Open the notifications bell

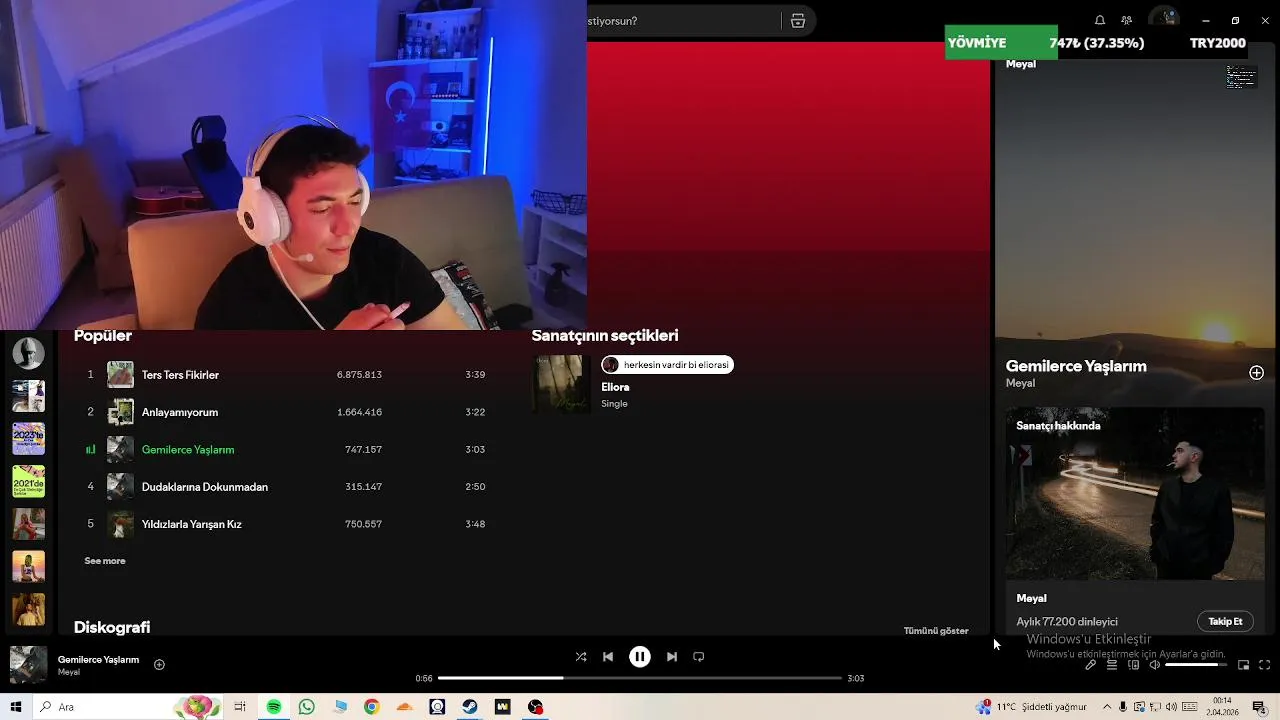(1100, 20)
